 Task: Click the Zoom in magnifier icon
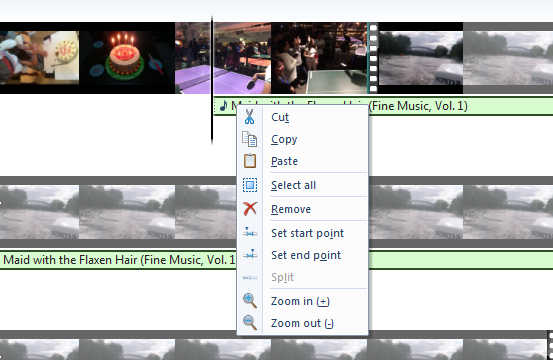click(250, 301)
